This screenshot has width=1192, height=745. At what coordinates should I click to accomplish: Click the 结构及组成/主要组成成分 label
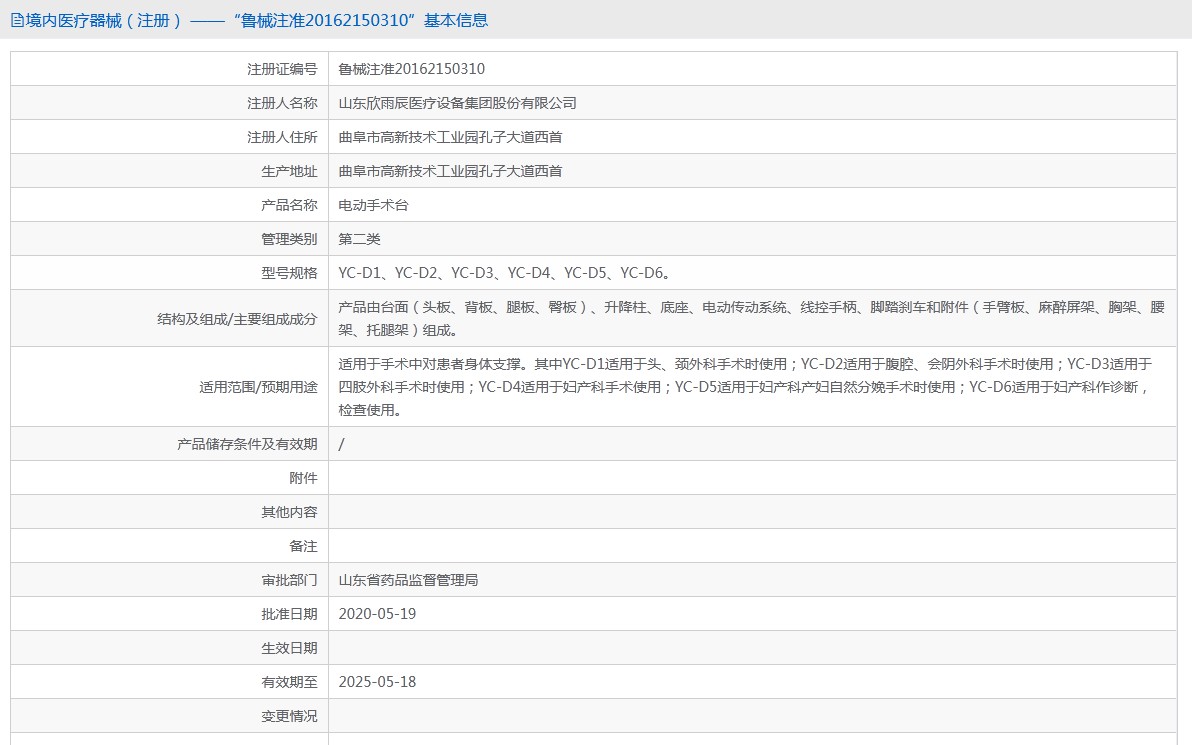pos(237,319)
